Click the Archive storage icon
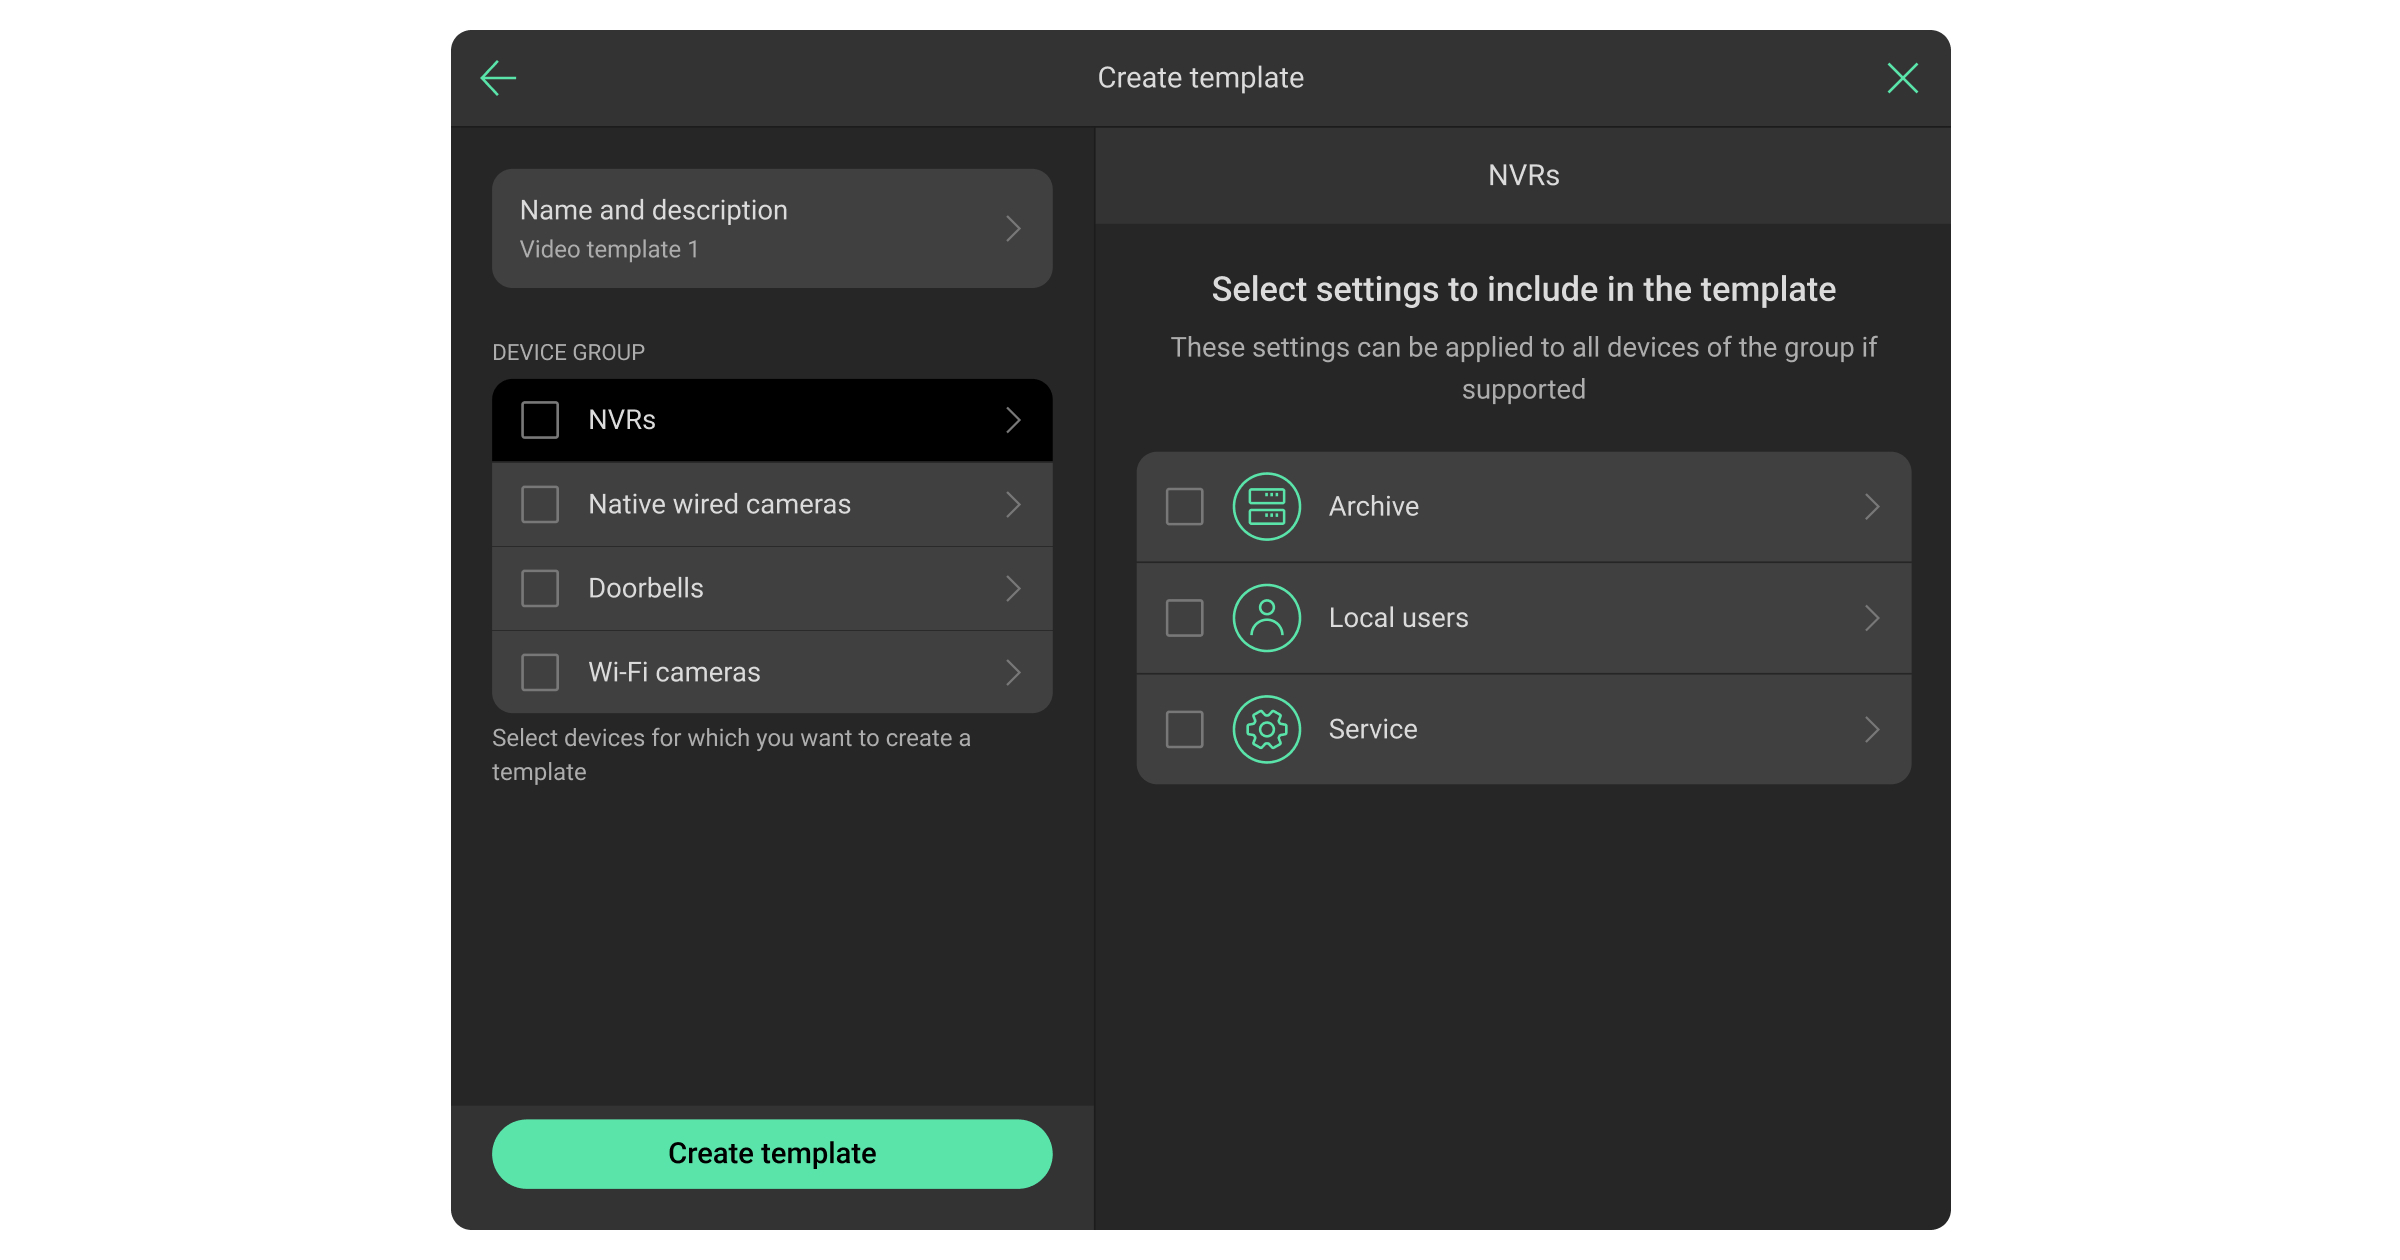 [x=1266, y=507]
